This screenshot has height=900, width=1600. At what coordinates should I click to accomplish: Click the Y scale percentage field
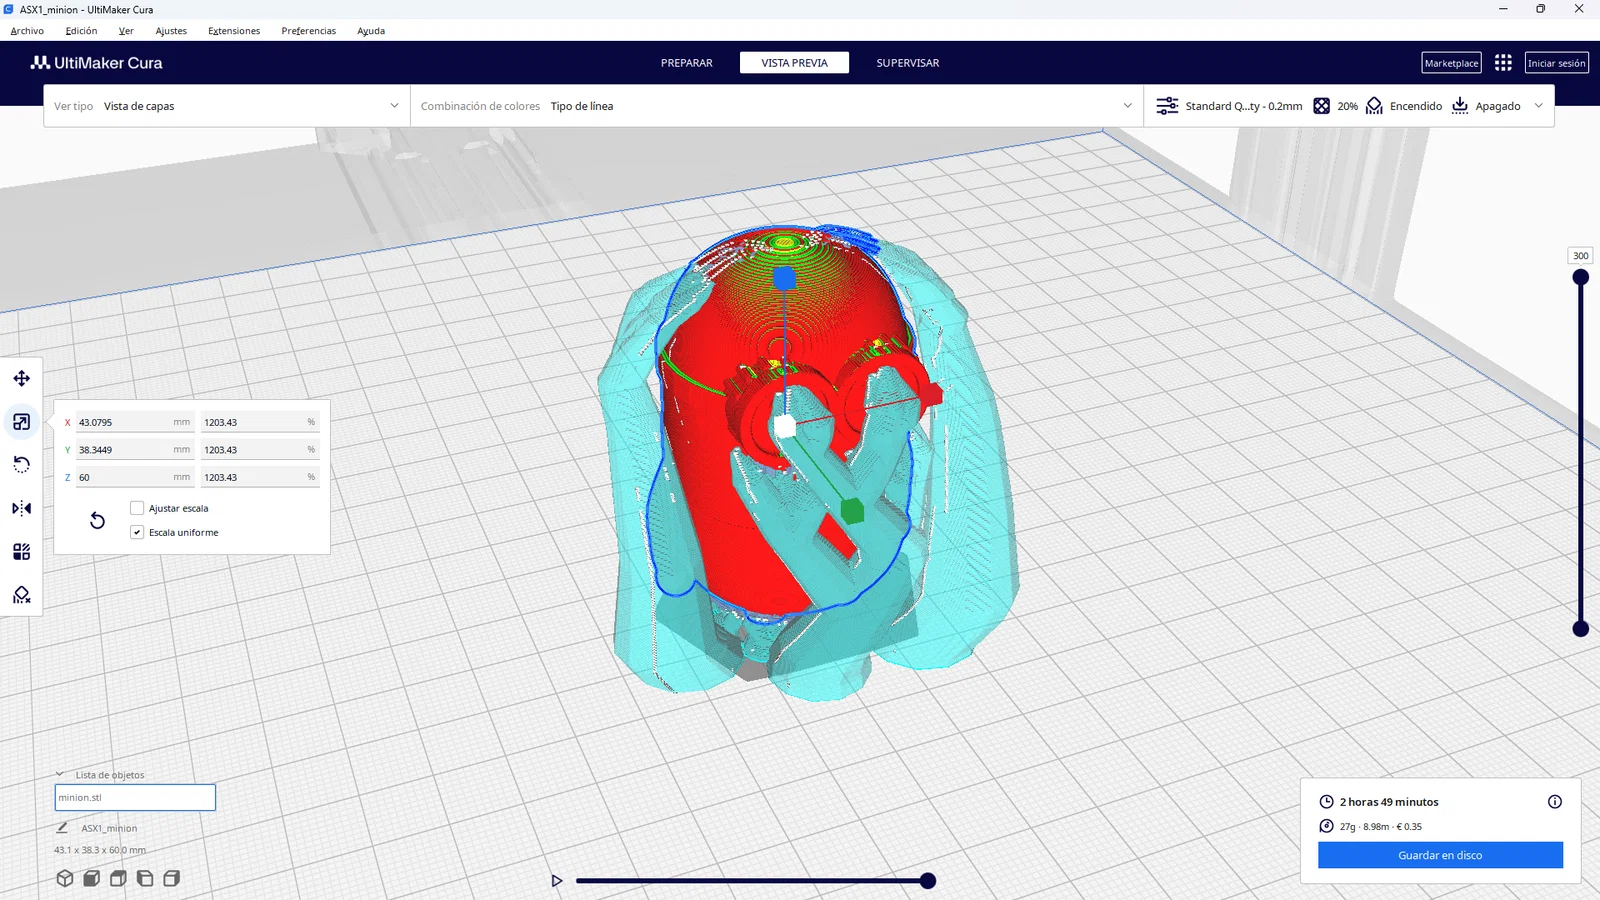coord(259,450)
